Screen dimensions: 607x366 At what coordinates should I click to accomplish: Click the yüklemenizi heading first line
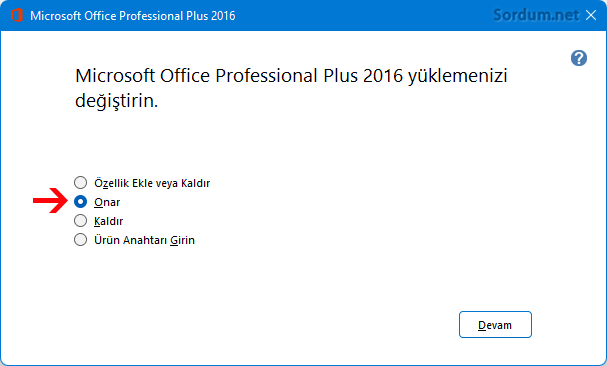(x=291, y=76)
